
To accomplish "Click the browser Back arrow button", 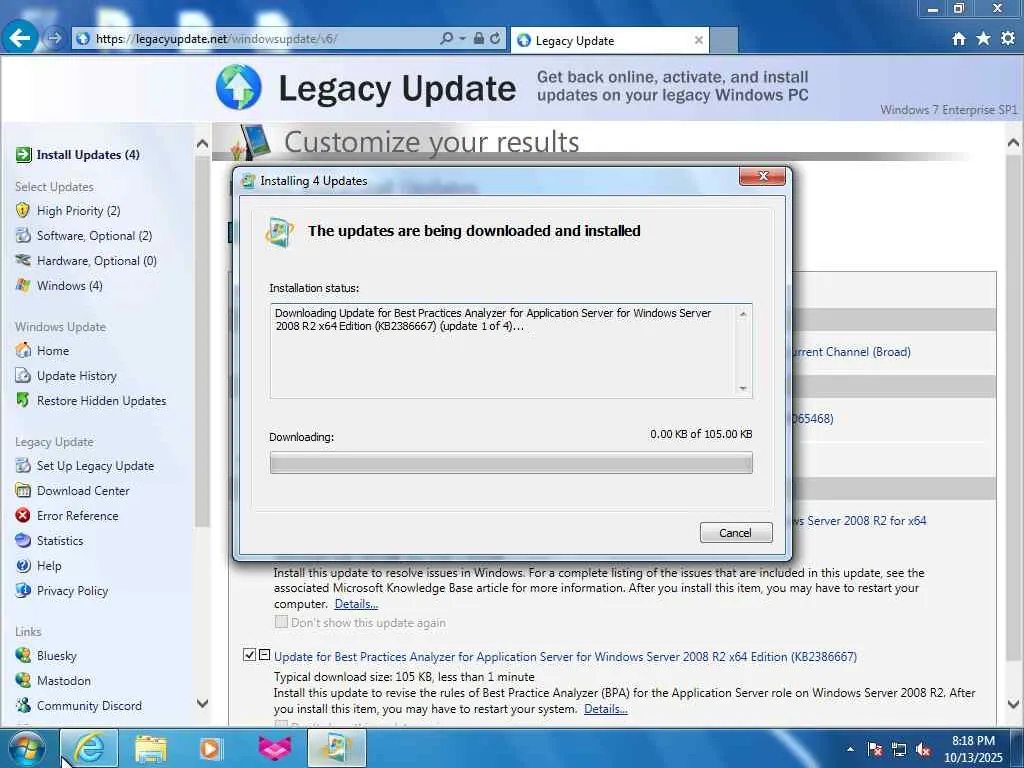I will (19, 38).
